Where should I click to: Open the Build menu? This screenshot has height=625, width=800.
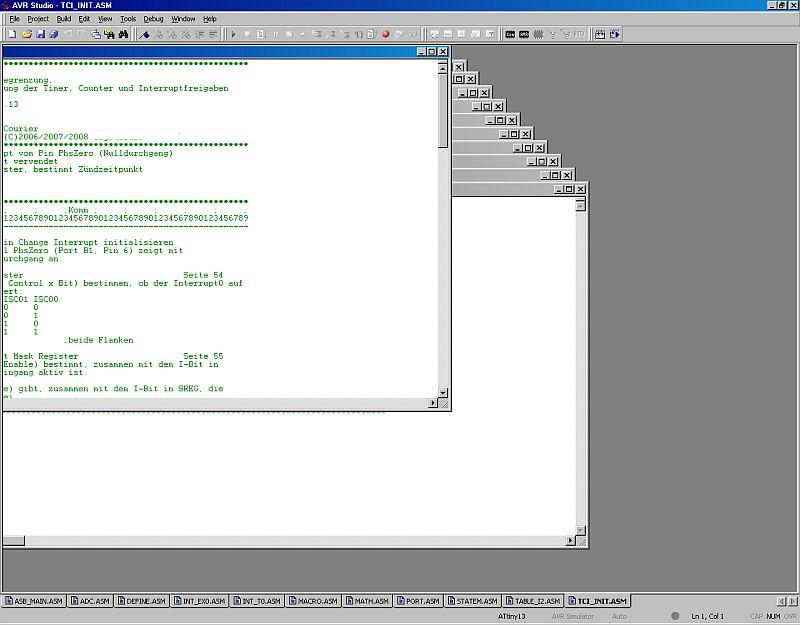click(64, 19)
